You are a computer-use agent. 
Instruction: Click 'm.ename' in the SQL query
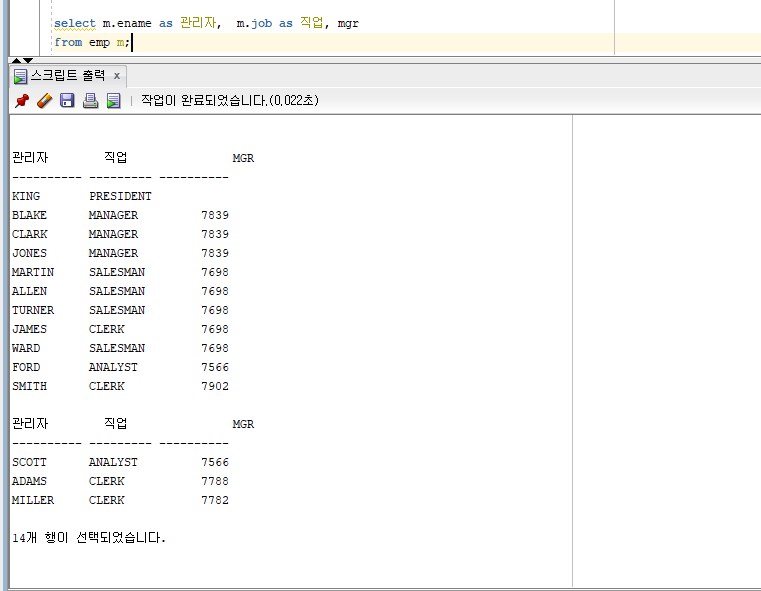tap(127, 23)
